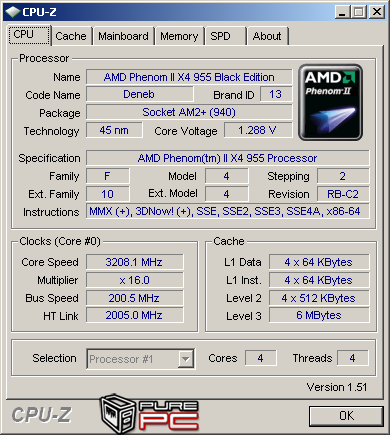Click the Instructions field text
The height and width of the screenshot is (435, 390).
(225, 211)
